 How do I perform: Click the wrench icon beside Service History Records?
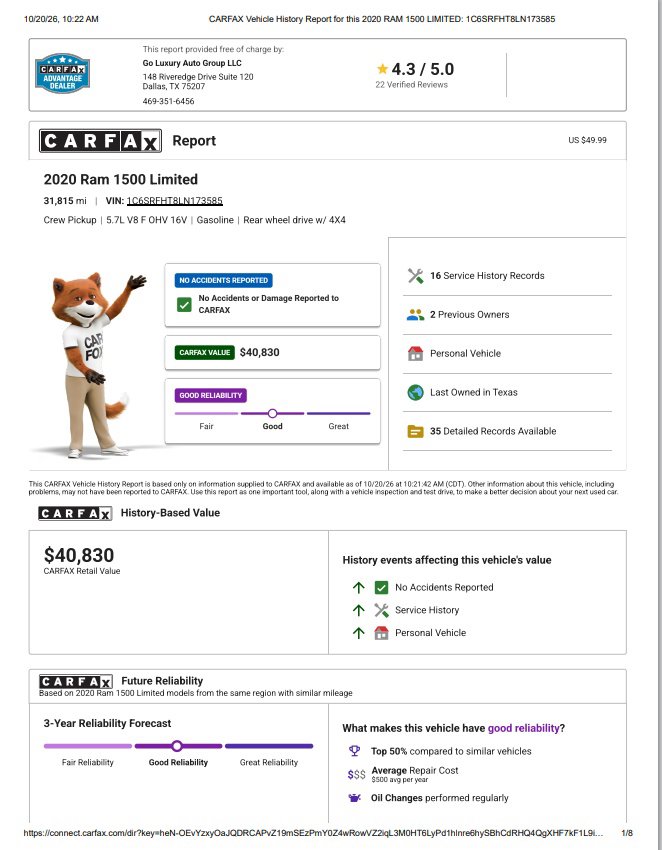click(x=415, y=276)
